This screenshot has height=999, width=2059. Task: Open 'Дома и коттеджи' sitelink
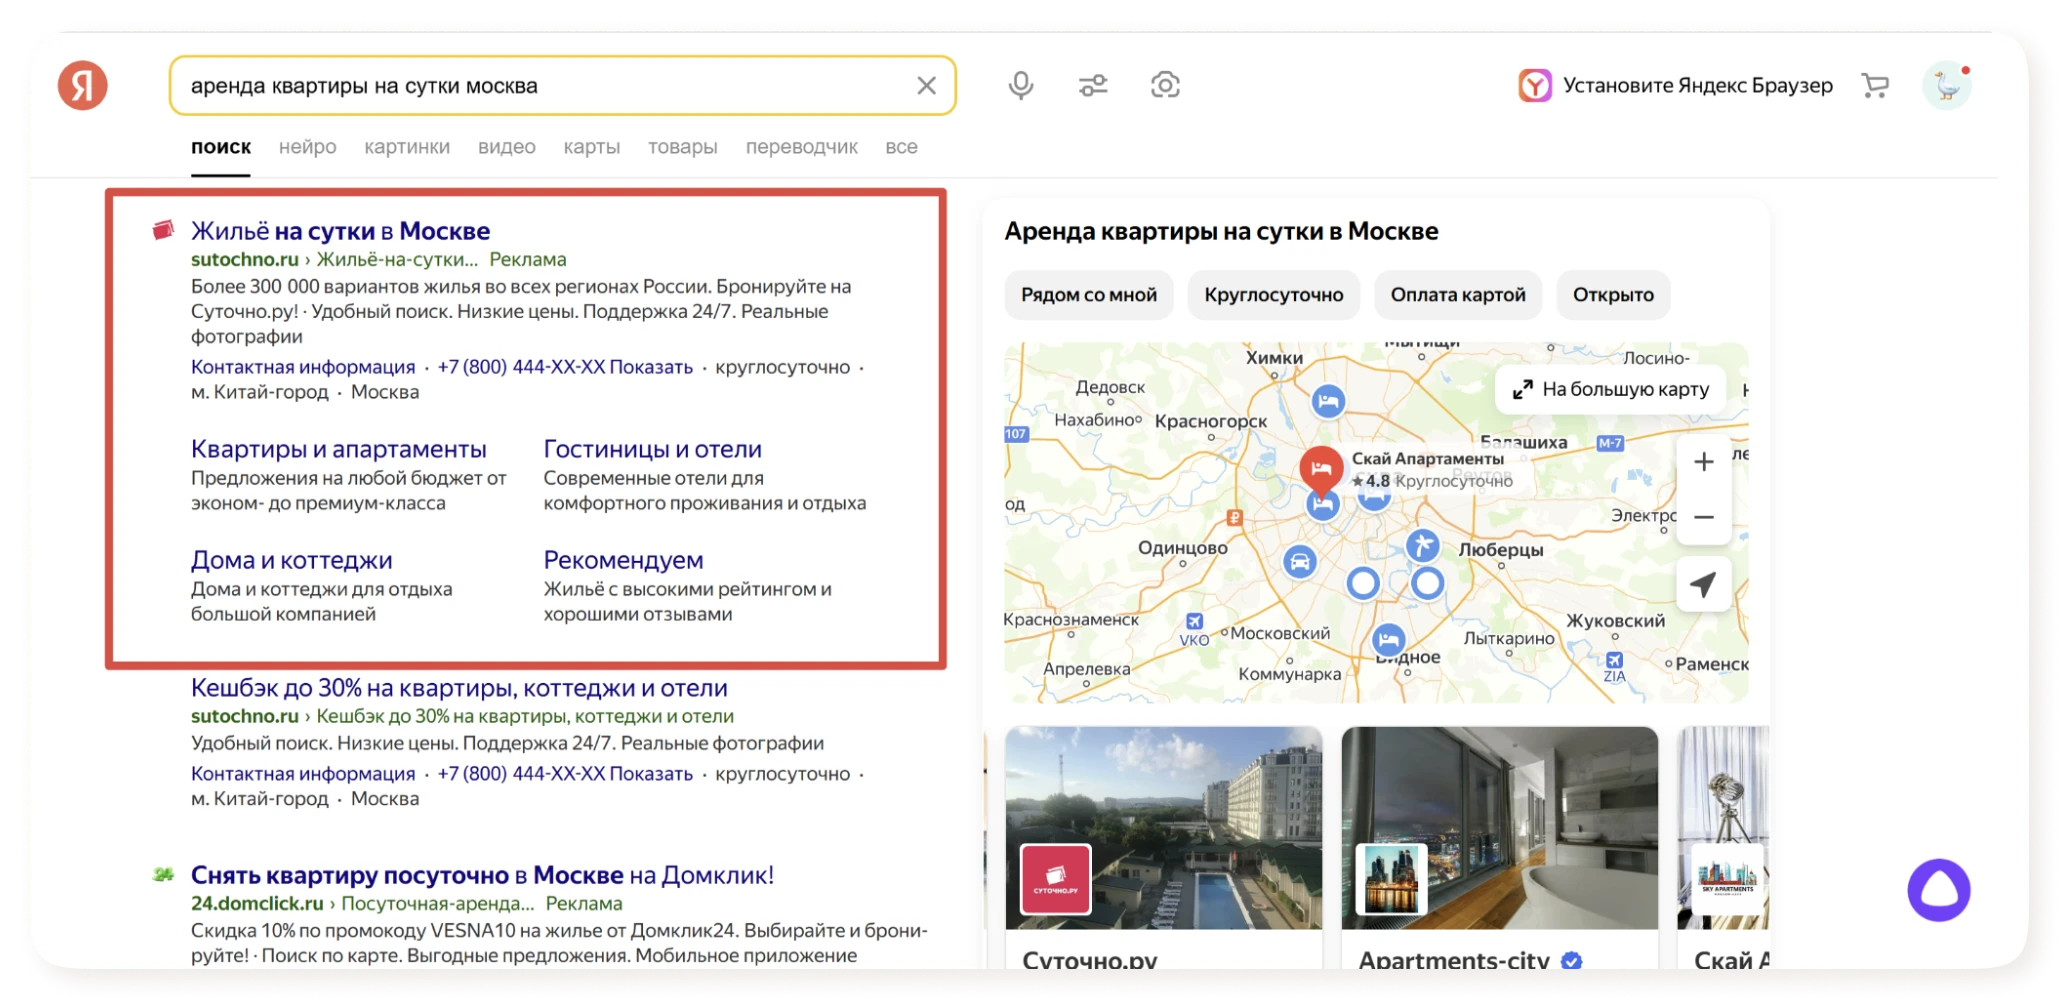tap(292, 560)
